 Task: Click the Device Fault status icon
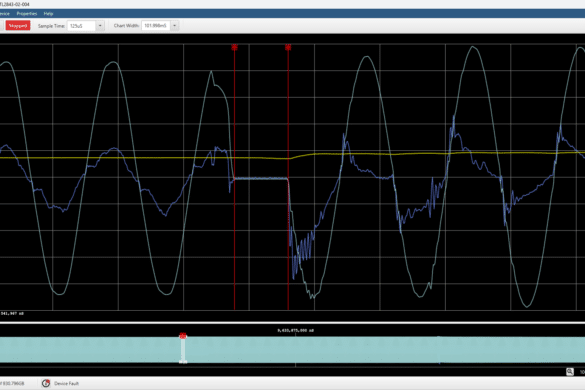[46, 383]
